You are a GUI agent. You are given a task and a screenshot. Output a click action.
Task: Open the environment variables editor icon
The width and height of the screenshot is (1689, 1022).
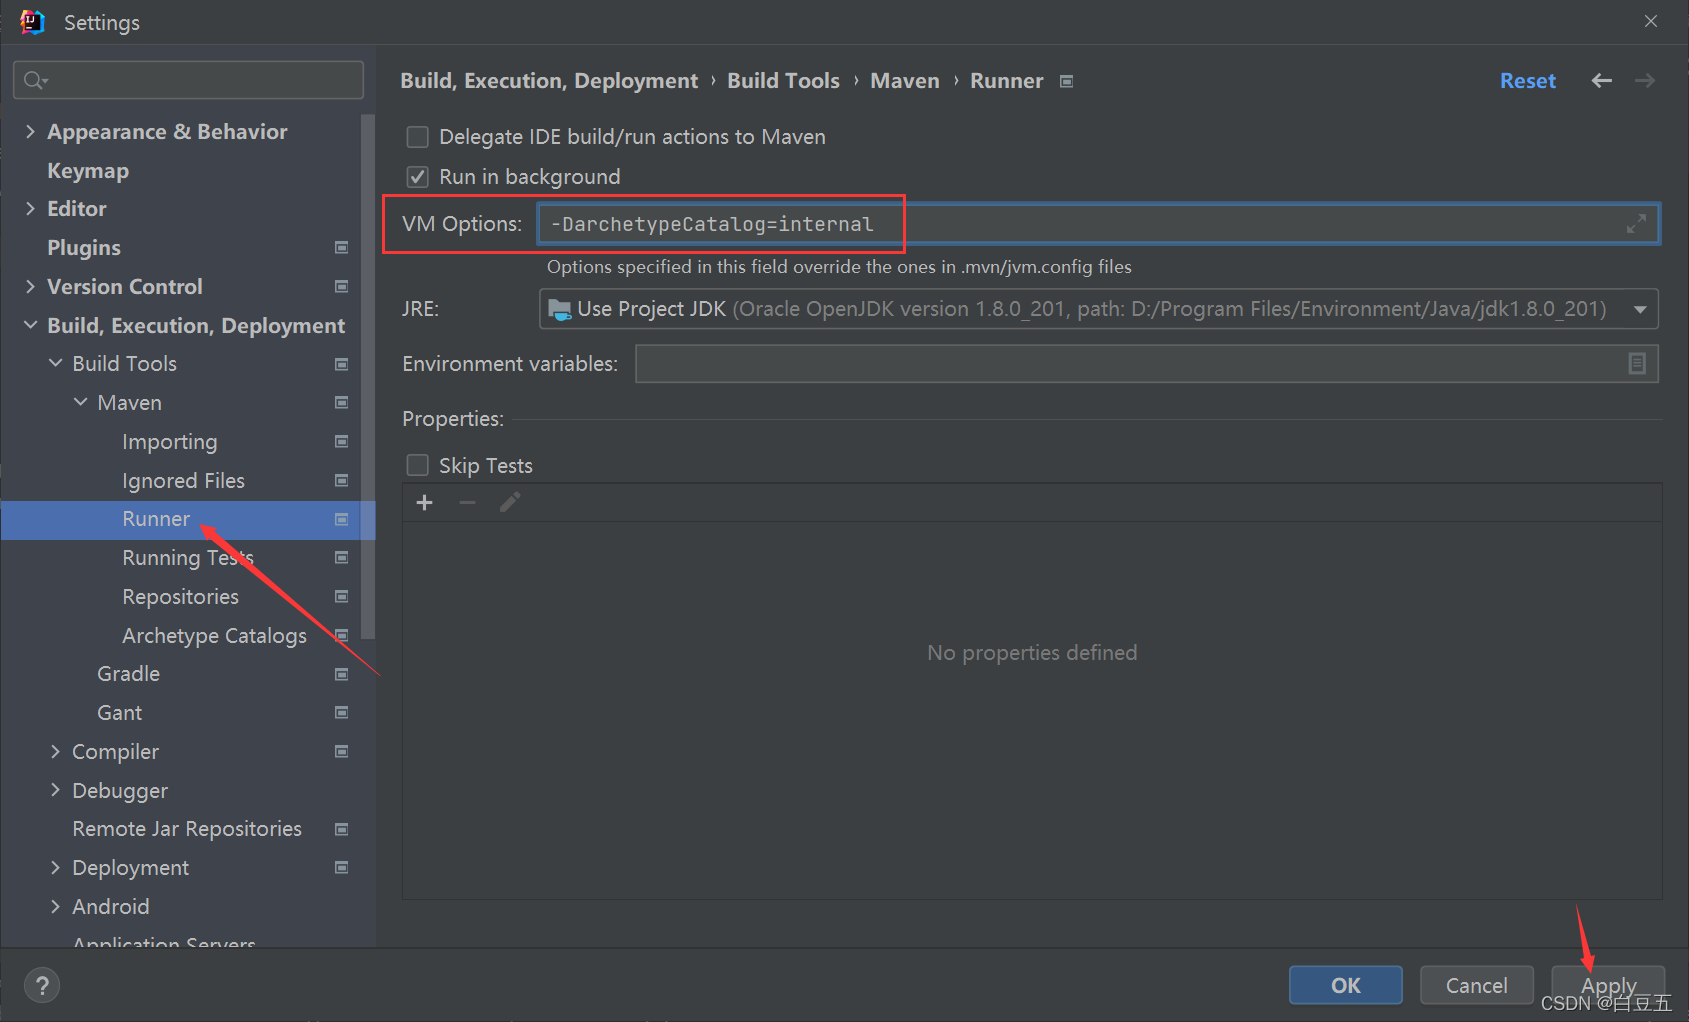[1636, 363]
